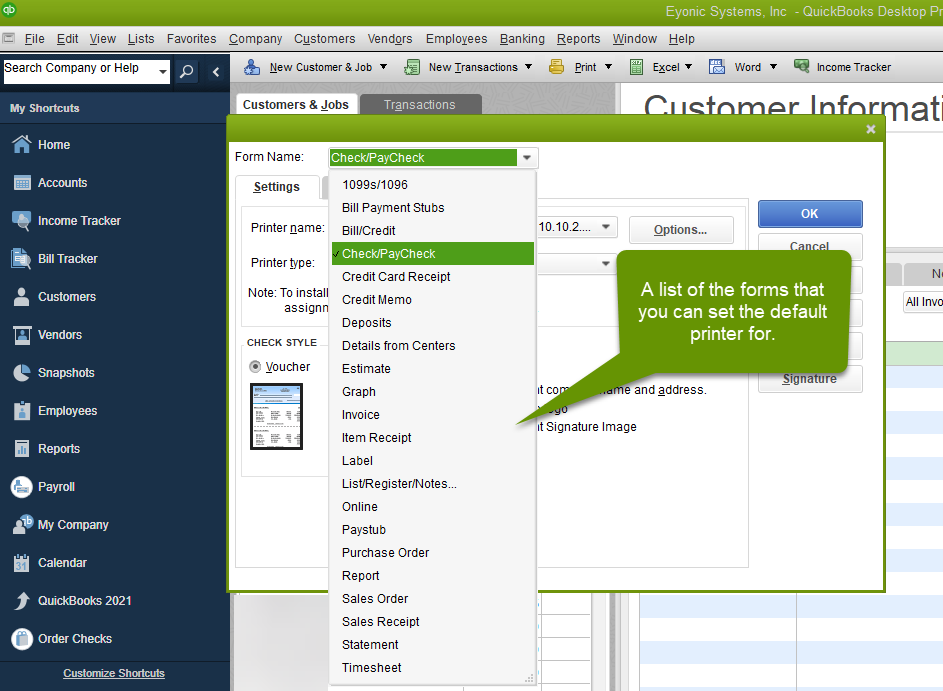Choose Credit Memo from form list
Image resolution: width=943 pixels, height=691 pixels.
tap(432, 299)
